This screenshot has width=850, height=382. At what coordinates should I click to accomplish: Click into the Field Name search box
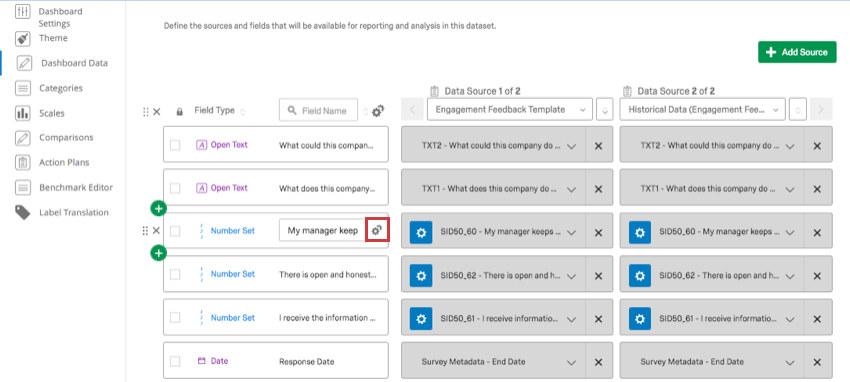tap(318, 110)
